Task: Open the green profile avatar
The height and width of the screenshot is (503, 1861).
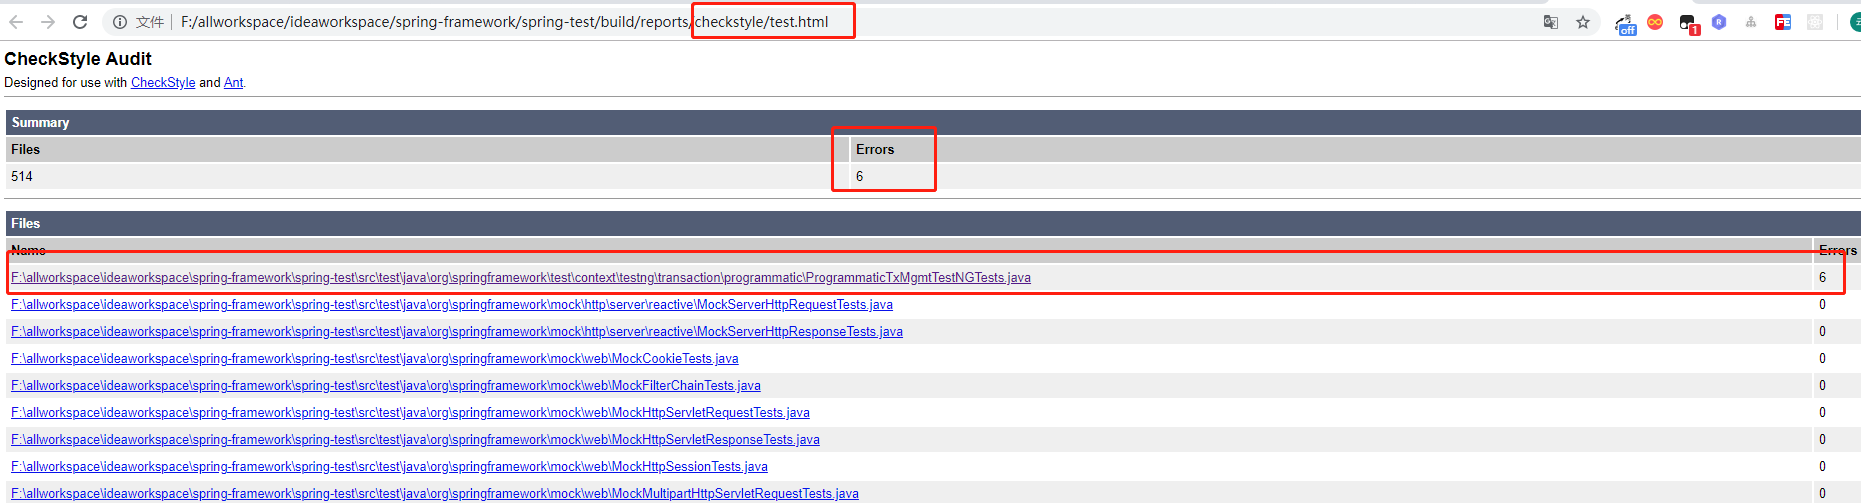Action: click(x=1854, y=22)
